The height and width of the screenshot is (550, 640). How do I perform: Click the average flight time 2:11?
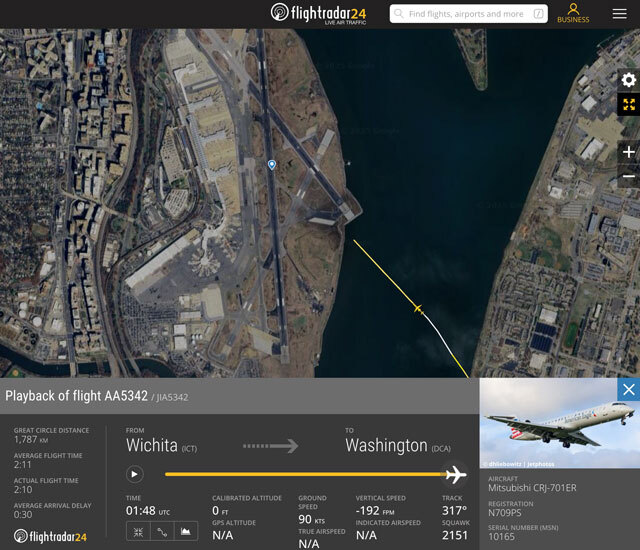tap(22, 464)
